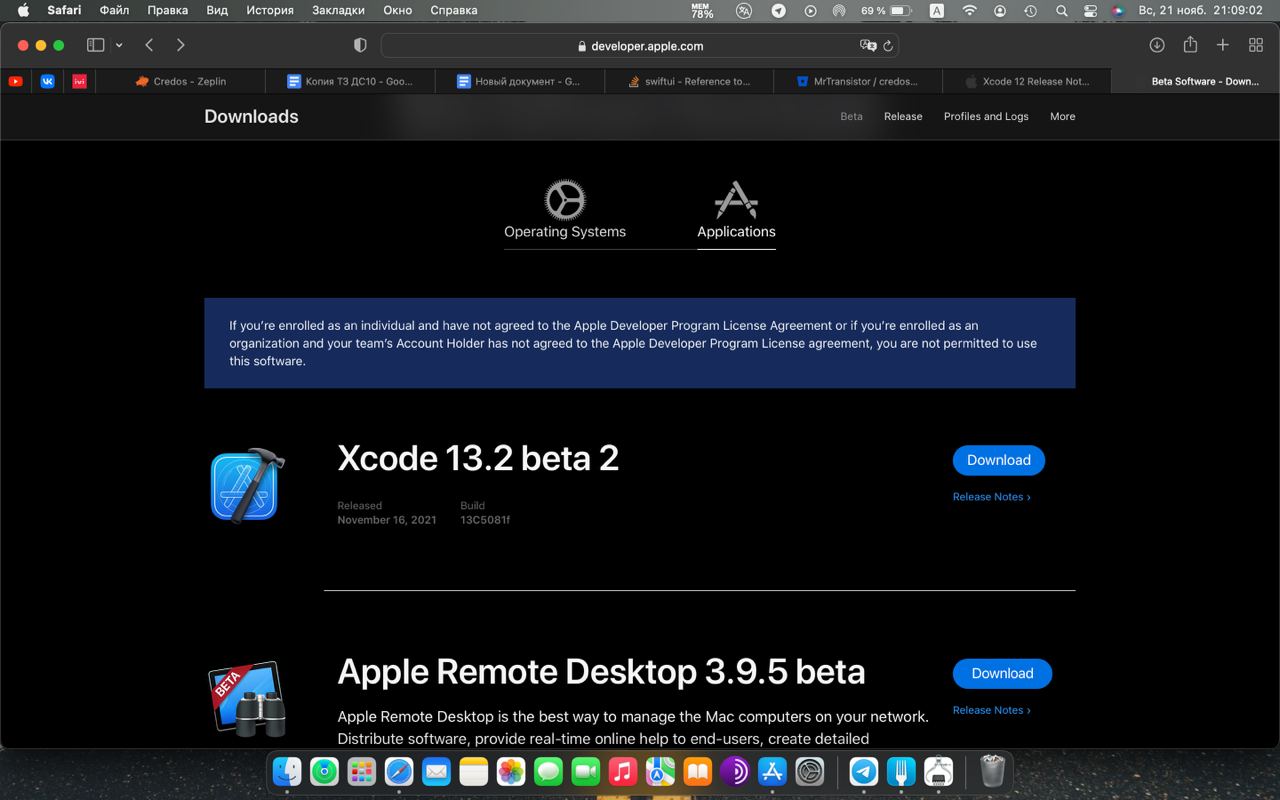Switch to the Новый документ tab

pos(519,81)
